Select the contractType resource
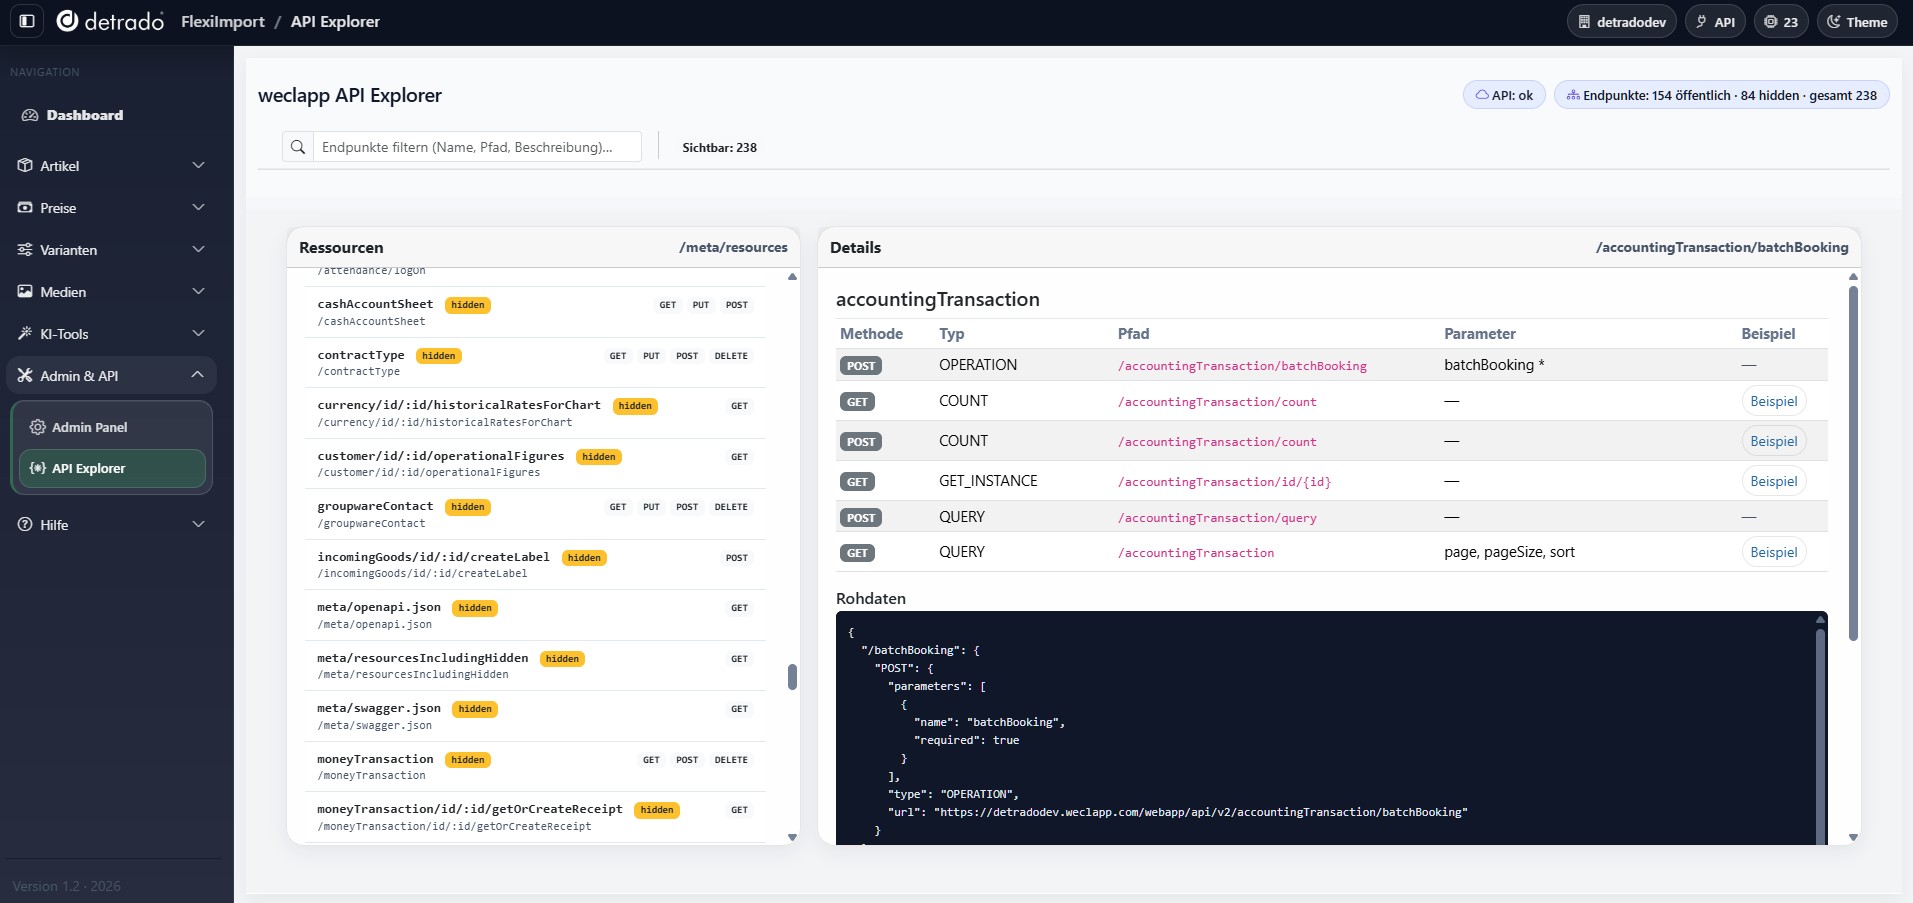 pyautogui.click(x=535, y=363)
